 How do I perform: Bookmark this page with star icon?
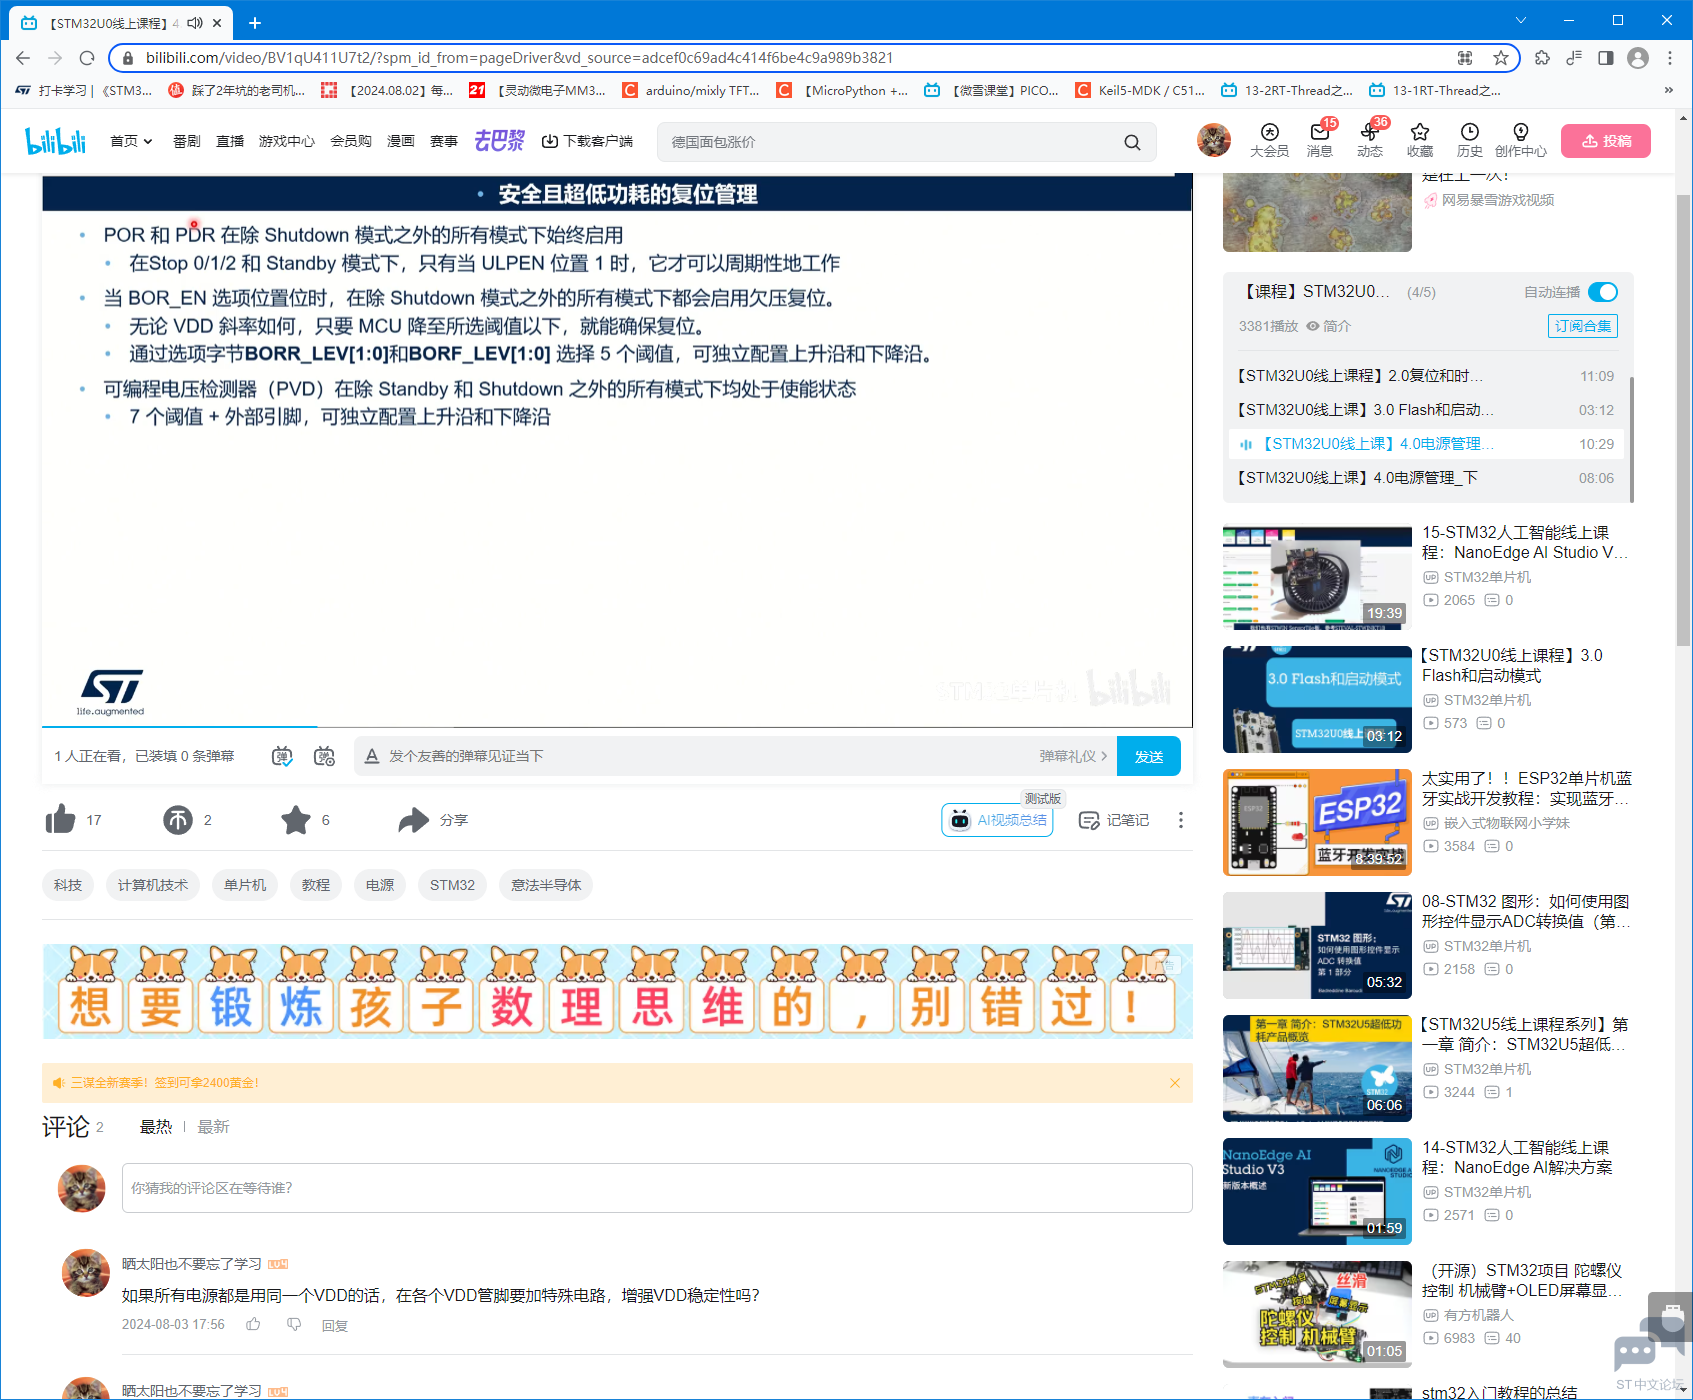[1501, 58]
